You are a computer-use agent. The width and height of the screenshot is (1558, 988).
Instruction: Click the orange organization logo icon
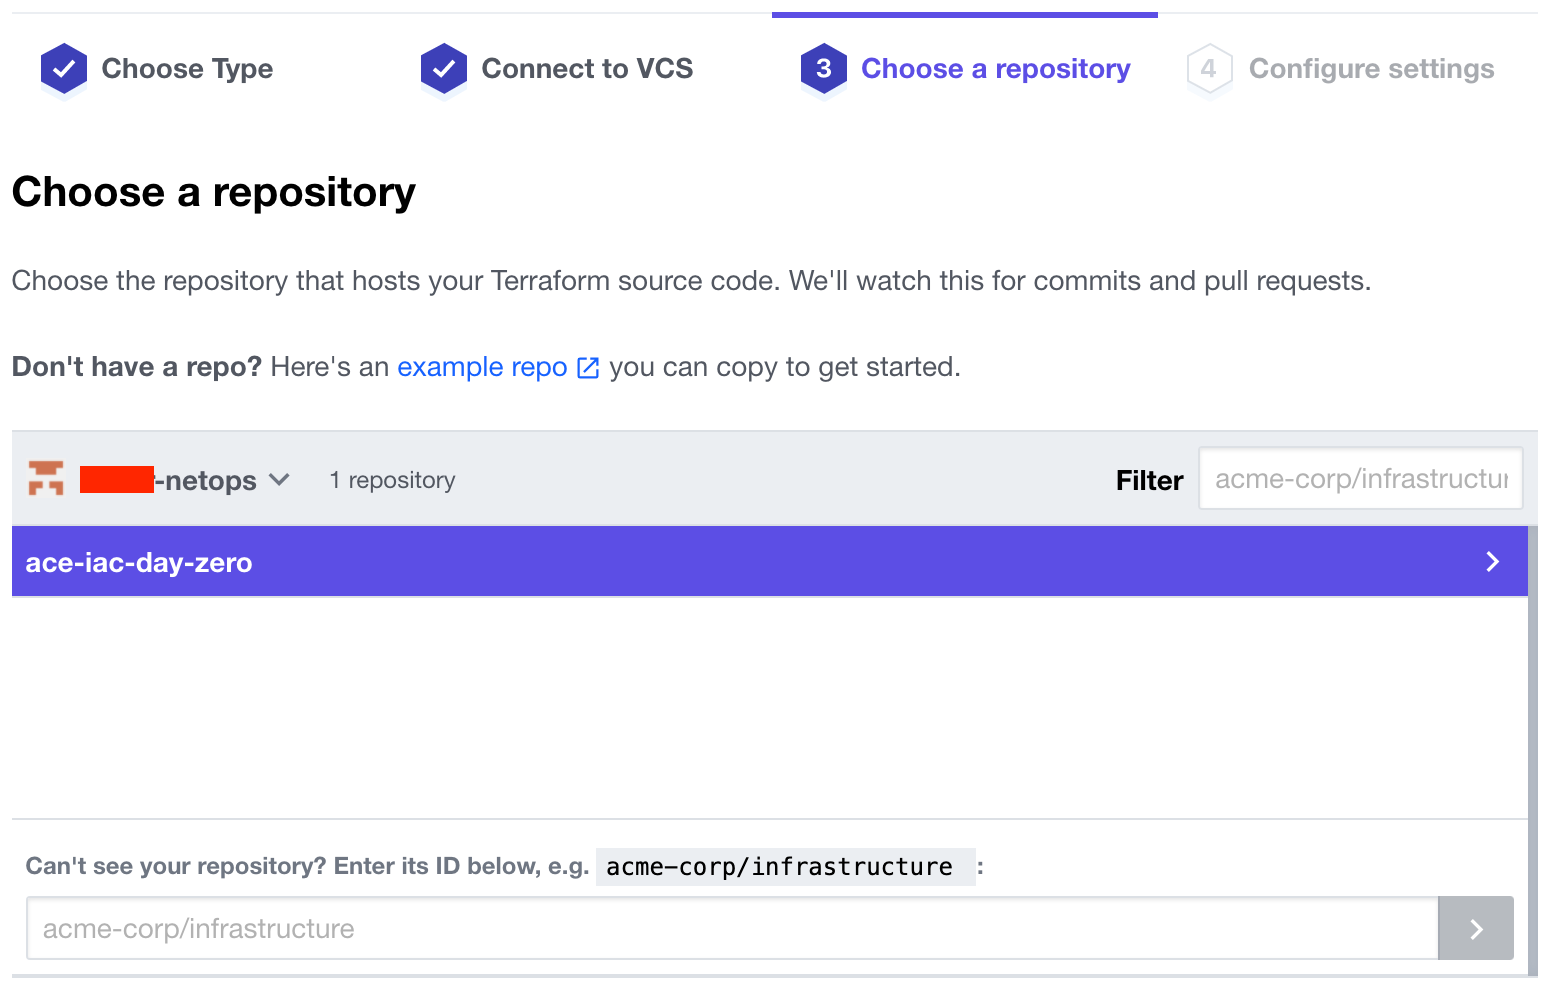(46, 478)
